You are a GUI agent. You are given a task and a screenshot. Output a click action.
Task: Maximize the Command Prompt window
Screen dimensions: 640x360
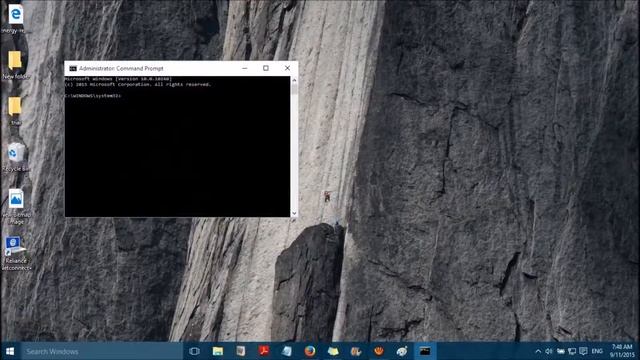tap(266, 68)
